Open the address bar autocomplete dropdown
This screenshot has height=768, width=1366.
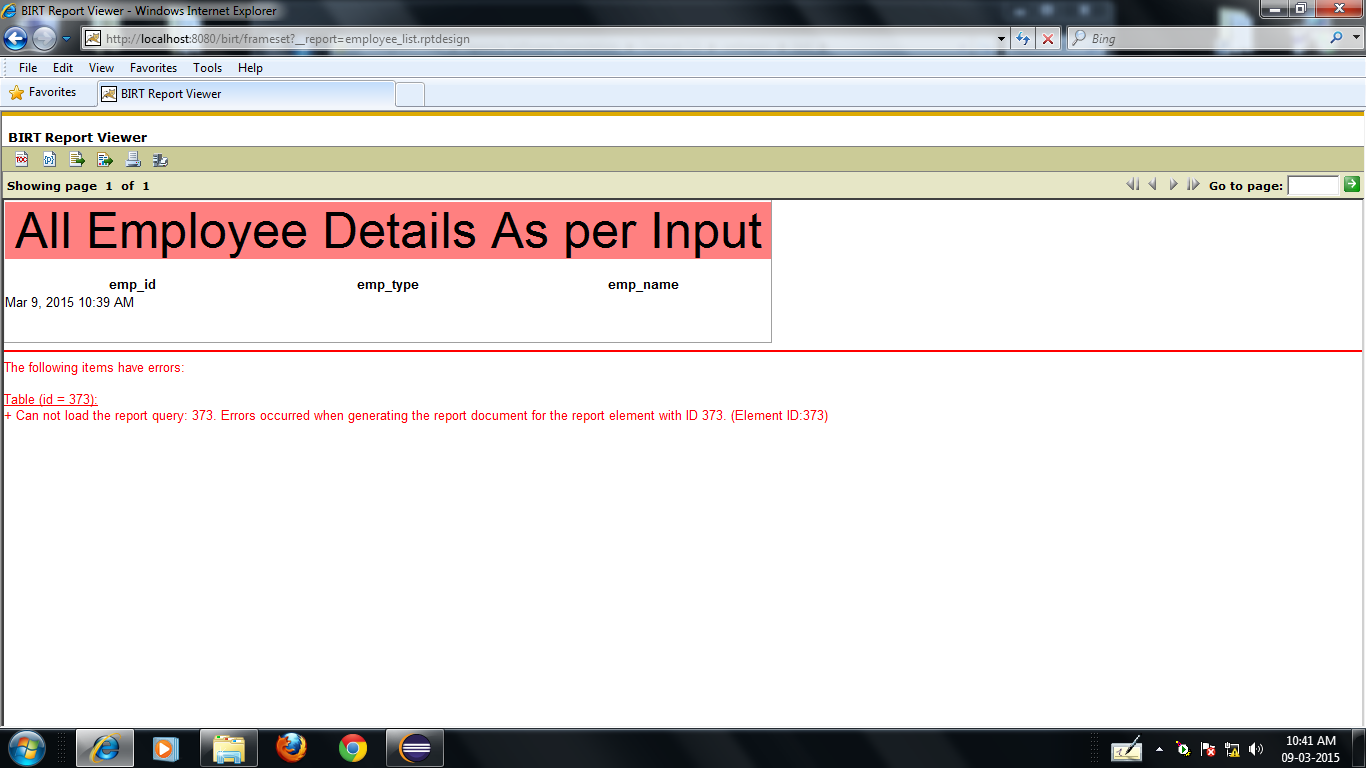[1002, 39]
